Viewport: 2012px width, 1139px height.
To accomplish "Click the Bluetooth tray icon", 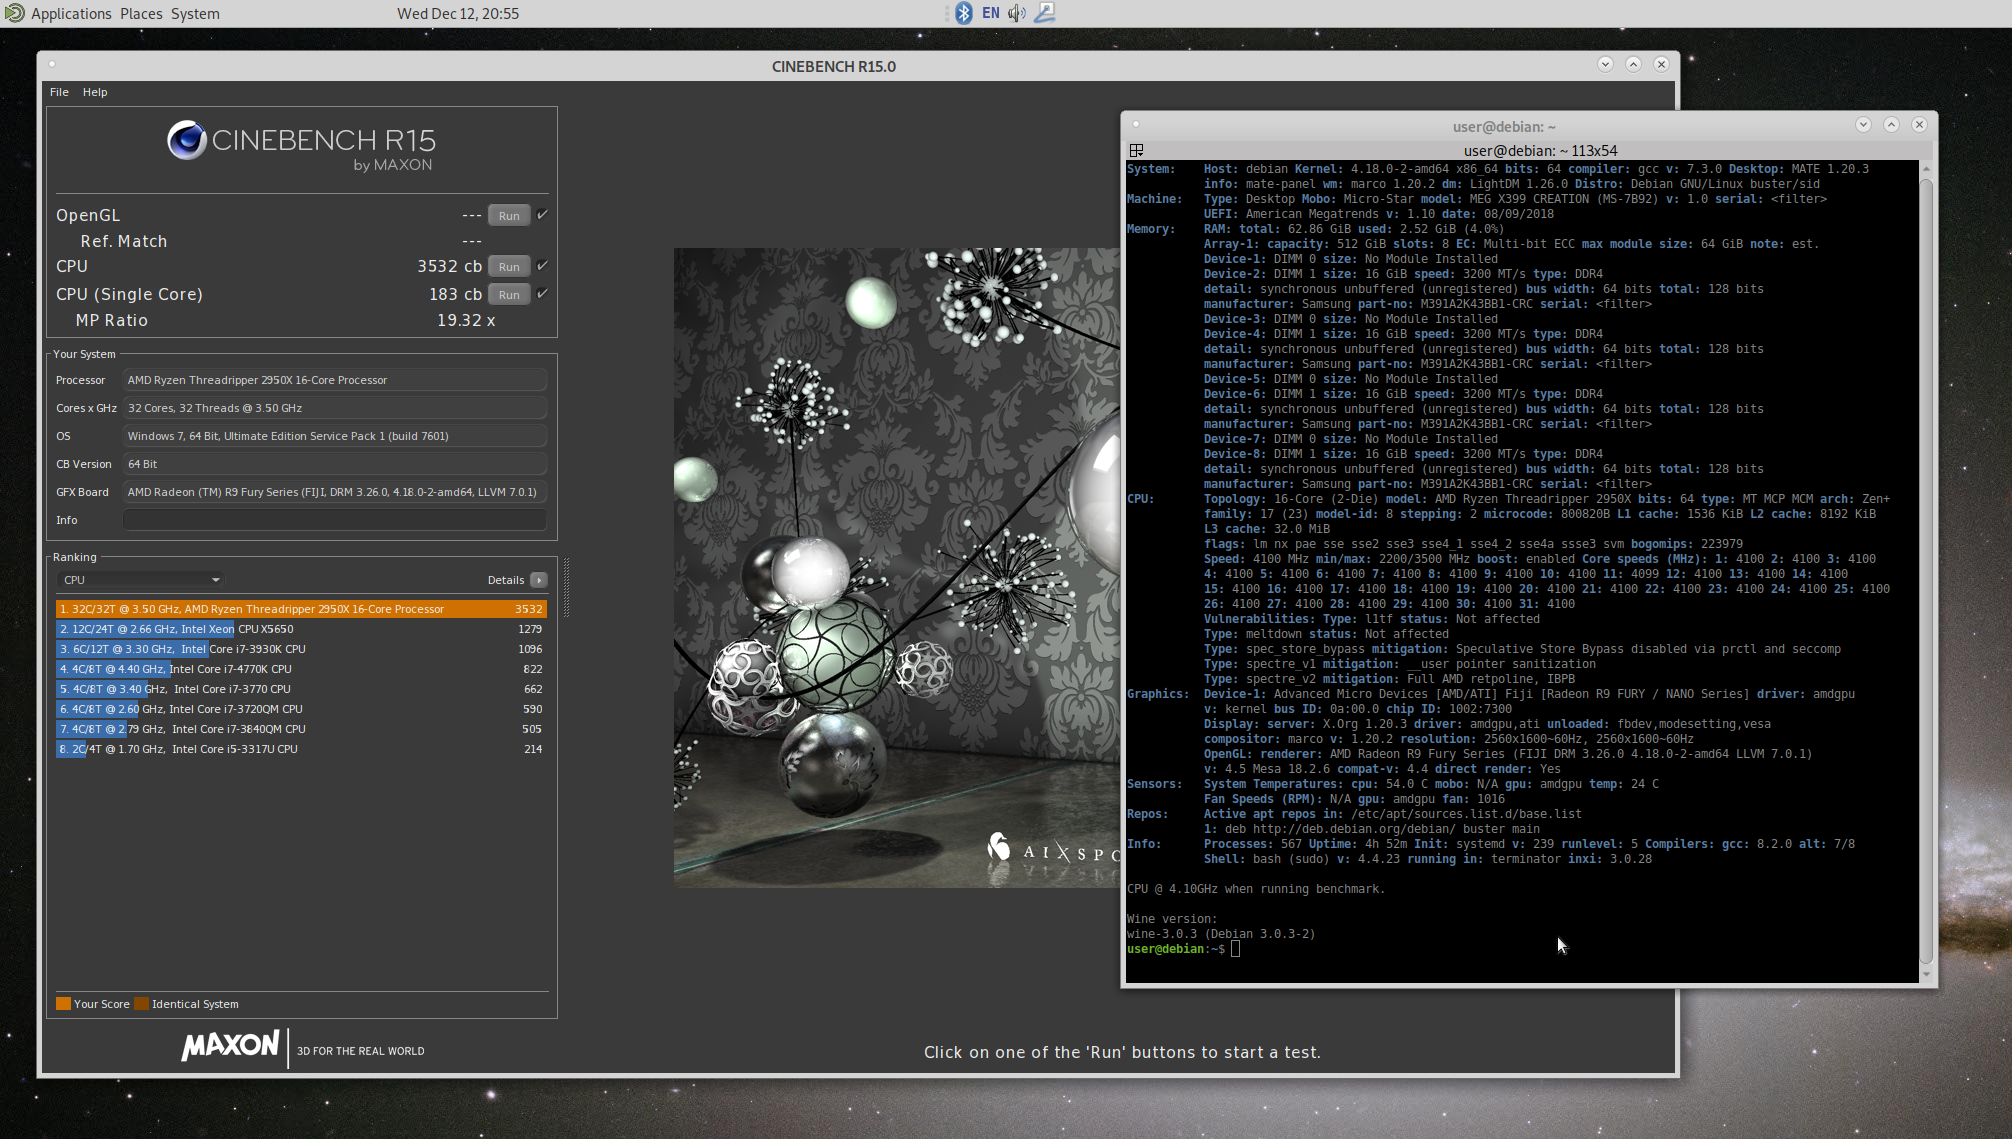I will pos(963,13).
